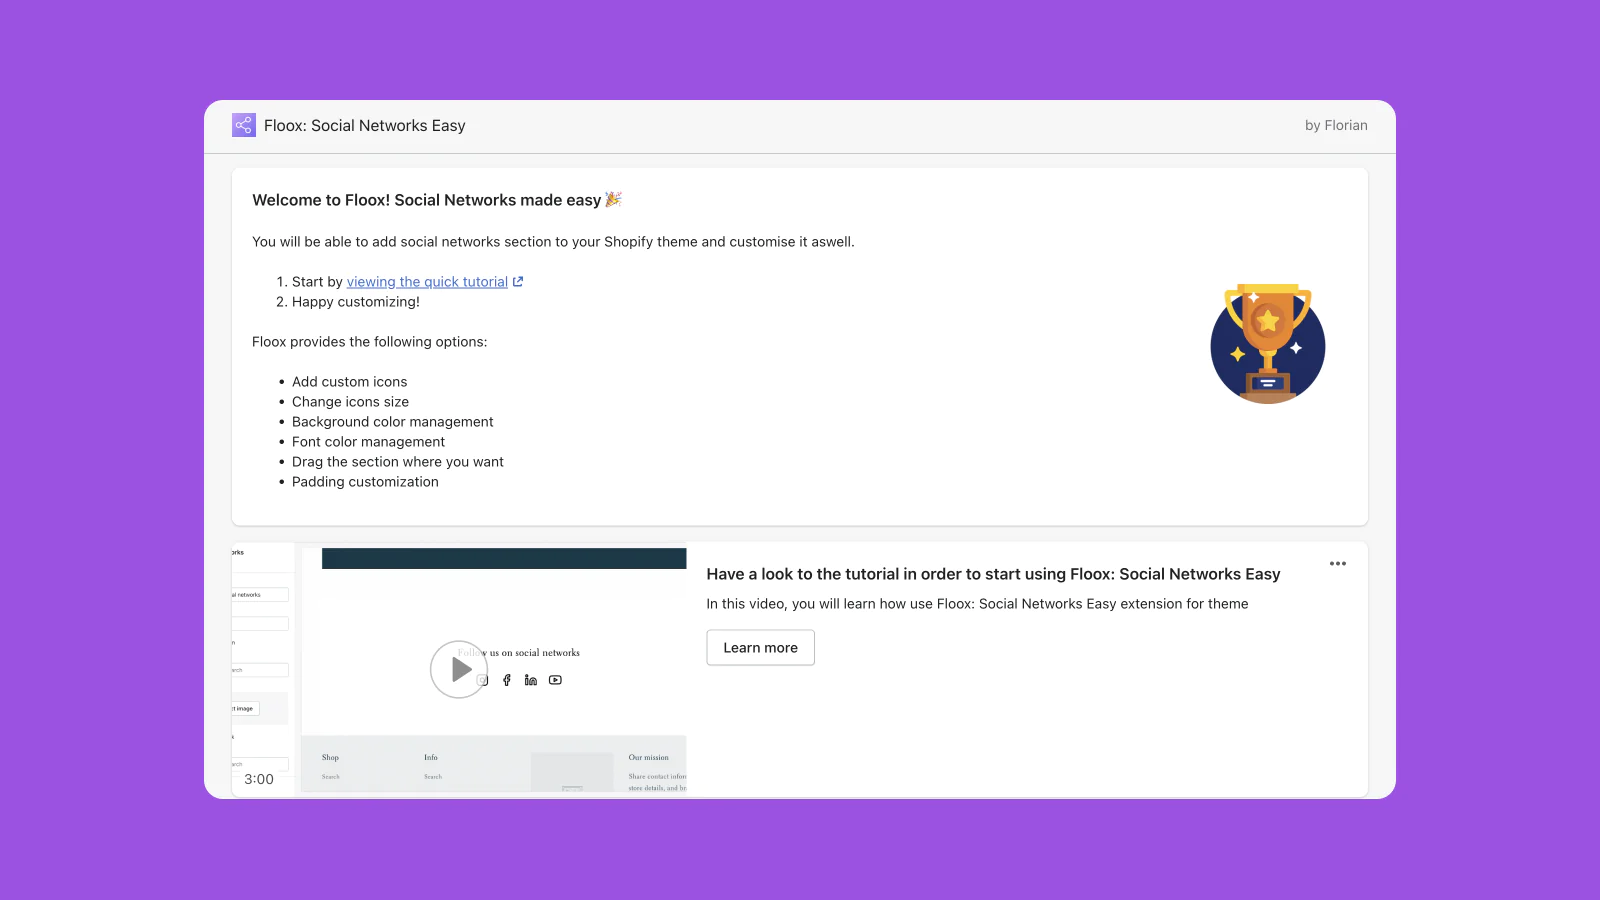Click the Facebook icon in video preview
This screenshot has width=1600, height=900.
507,680
